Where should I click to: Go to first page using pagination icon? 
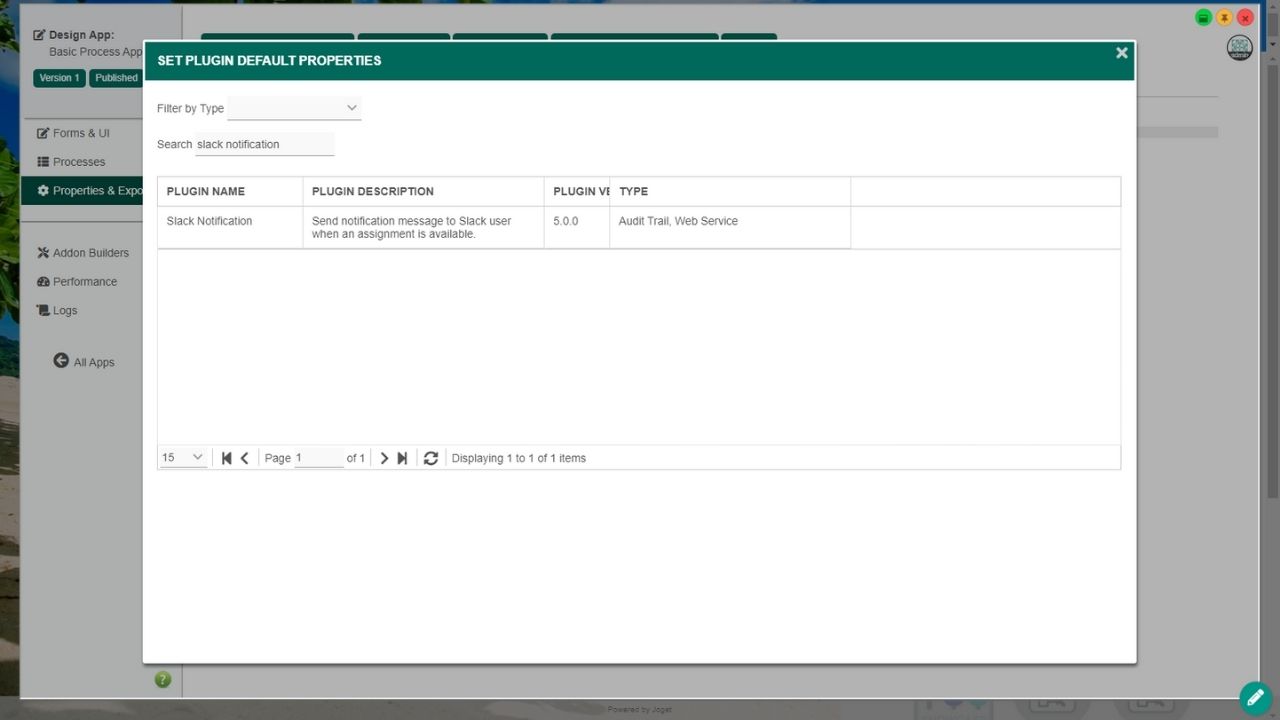(x=227, y=458)
